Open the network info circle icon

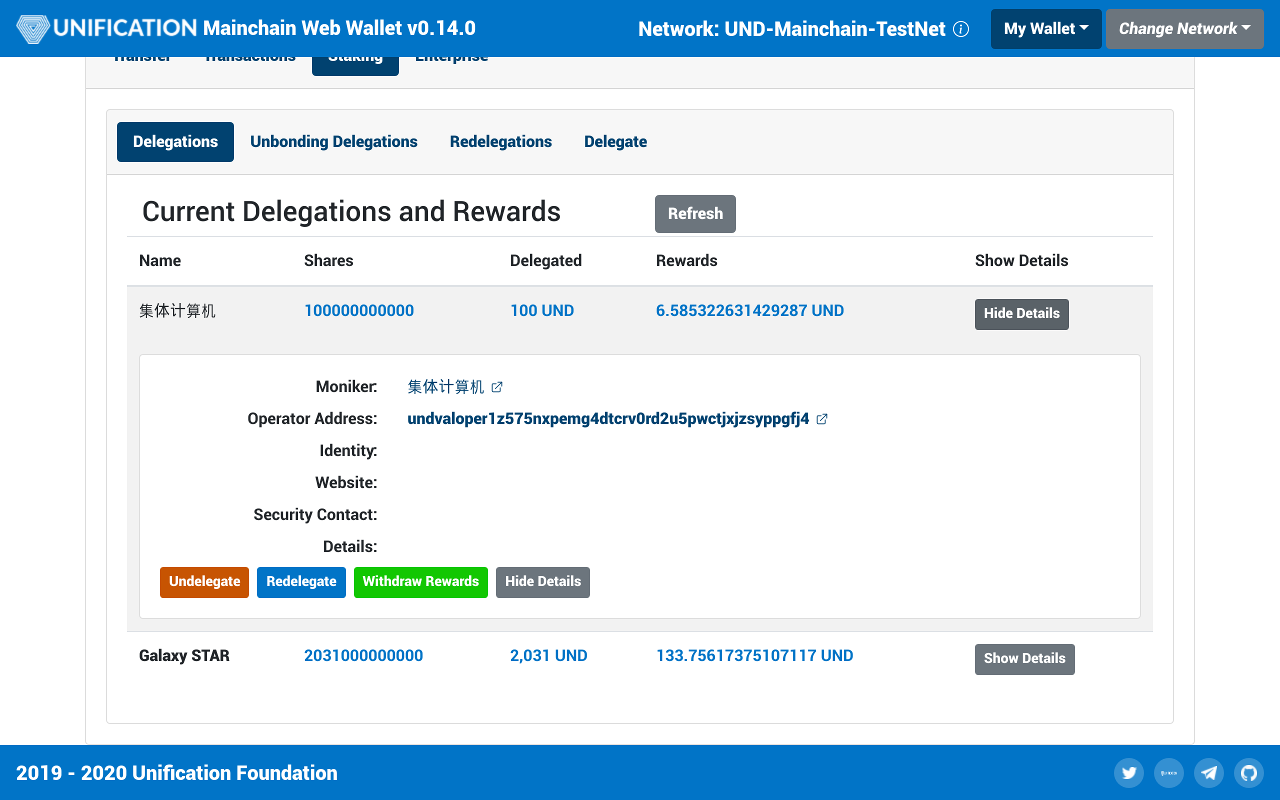[961, 29]
